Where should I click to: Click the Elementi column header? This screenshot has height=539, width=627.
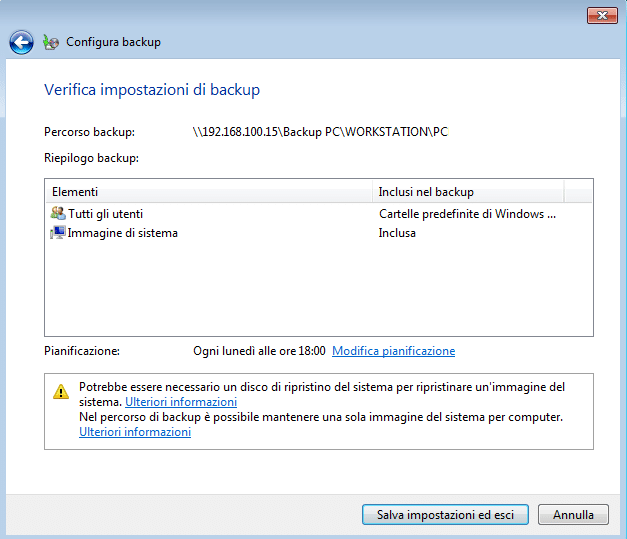point(209,192)
